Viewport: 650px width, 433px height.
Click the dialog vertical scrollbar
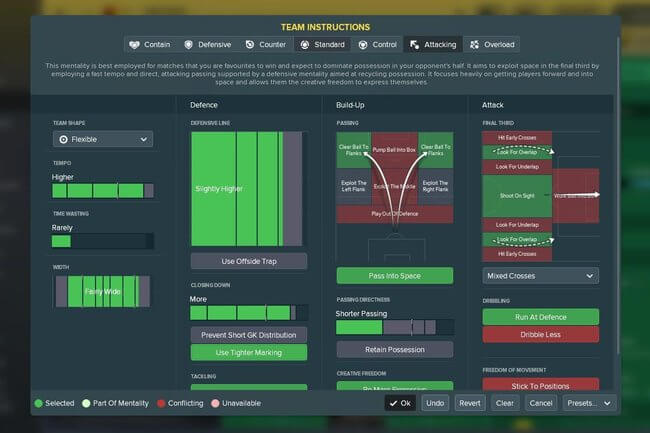(x=618, y=196)
